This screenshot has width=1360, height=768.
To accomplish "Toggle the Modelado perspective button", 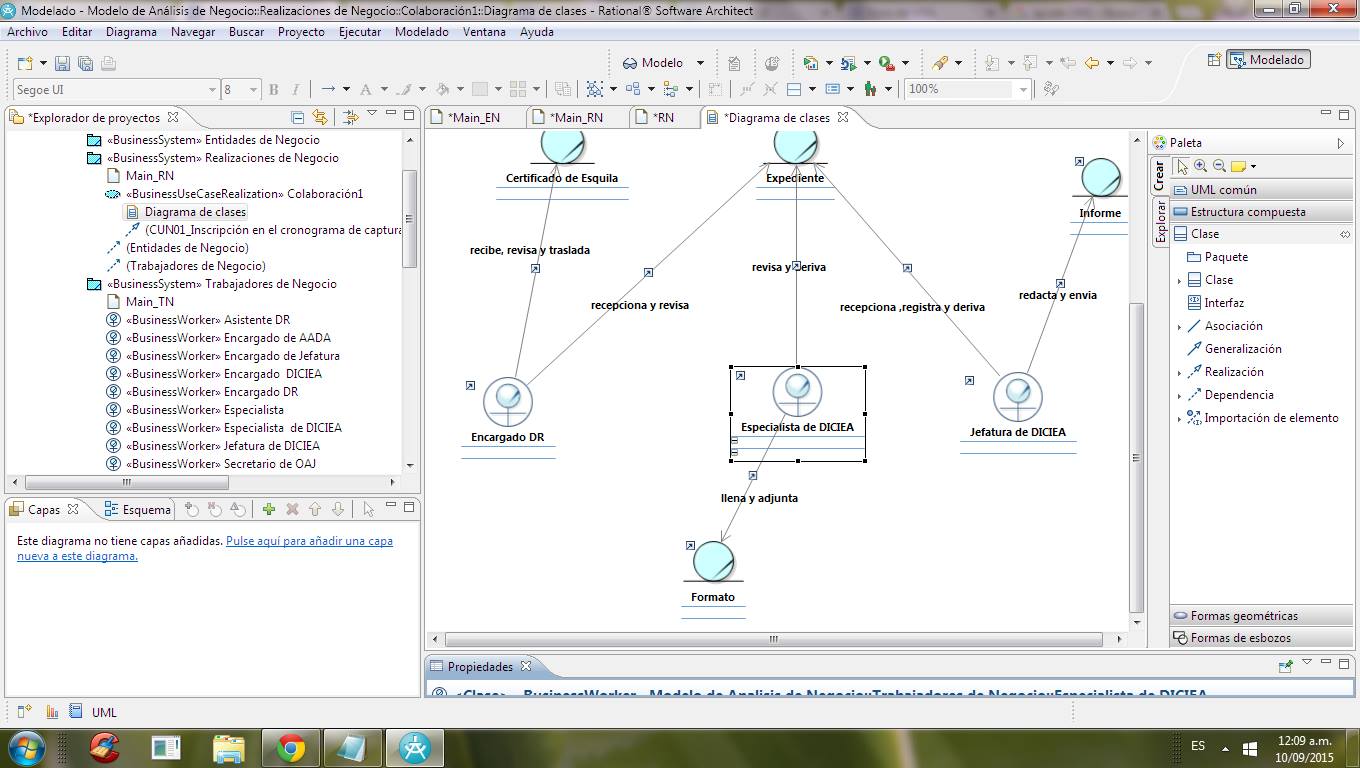I will 1268,60.
